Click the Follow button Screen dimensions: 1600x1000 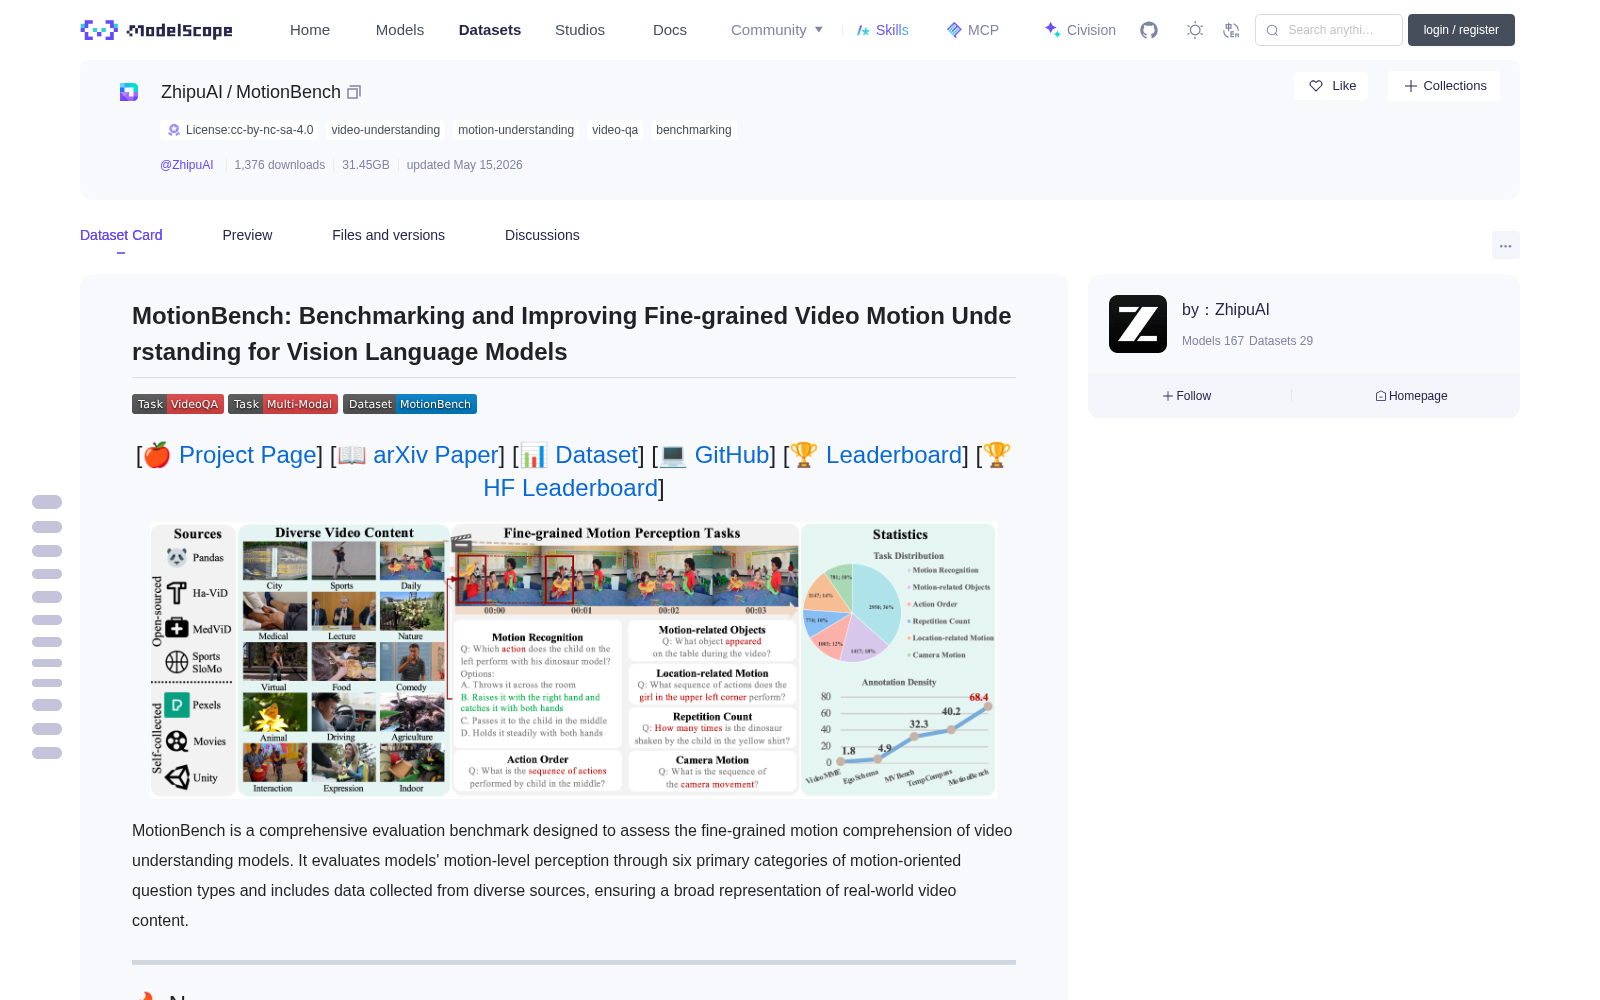[1187, 396]
